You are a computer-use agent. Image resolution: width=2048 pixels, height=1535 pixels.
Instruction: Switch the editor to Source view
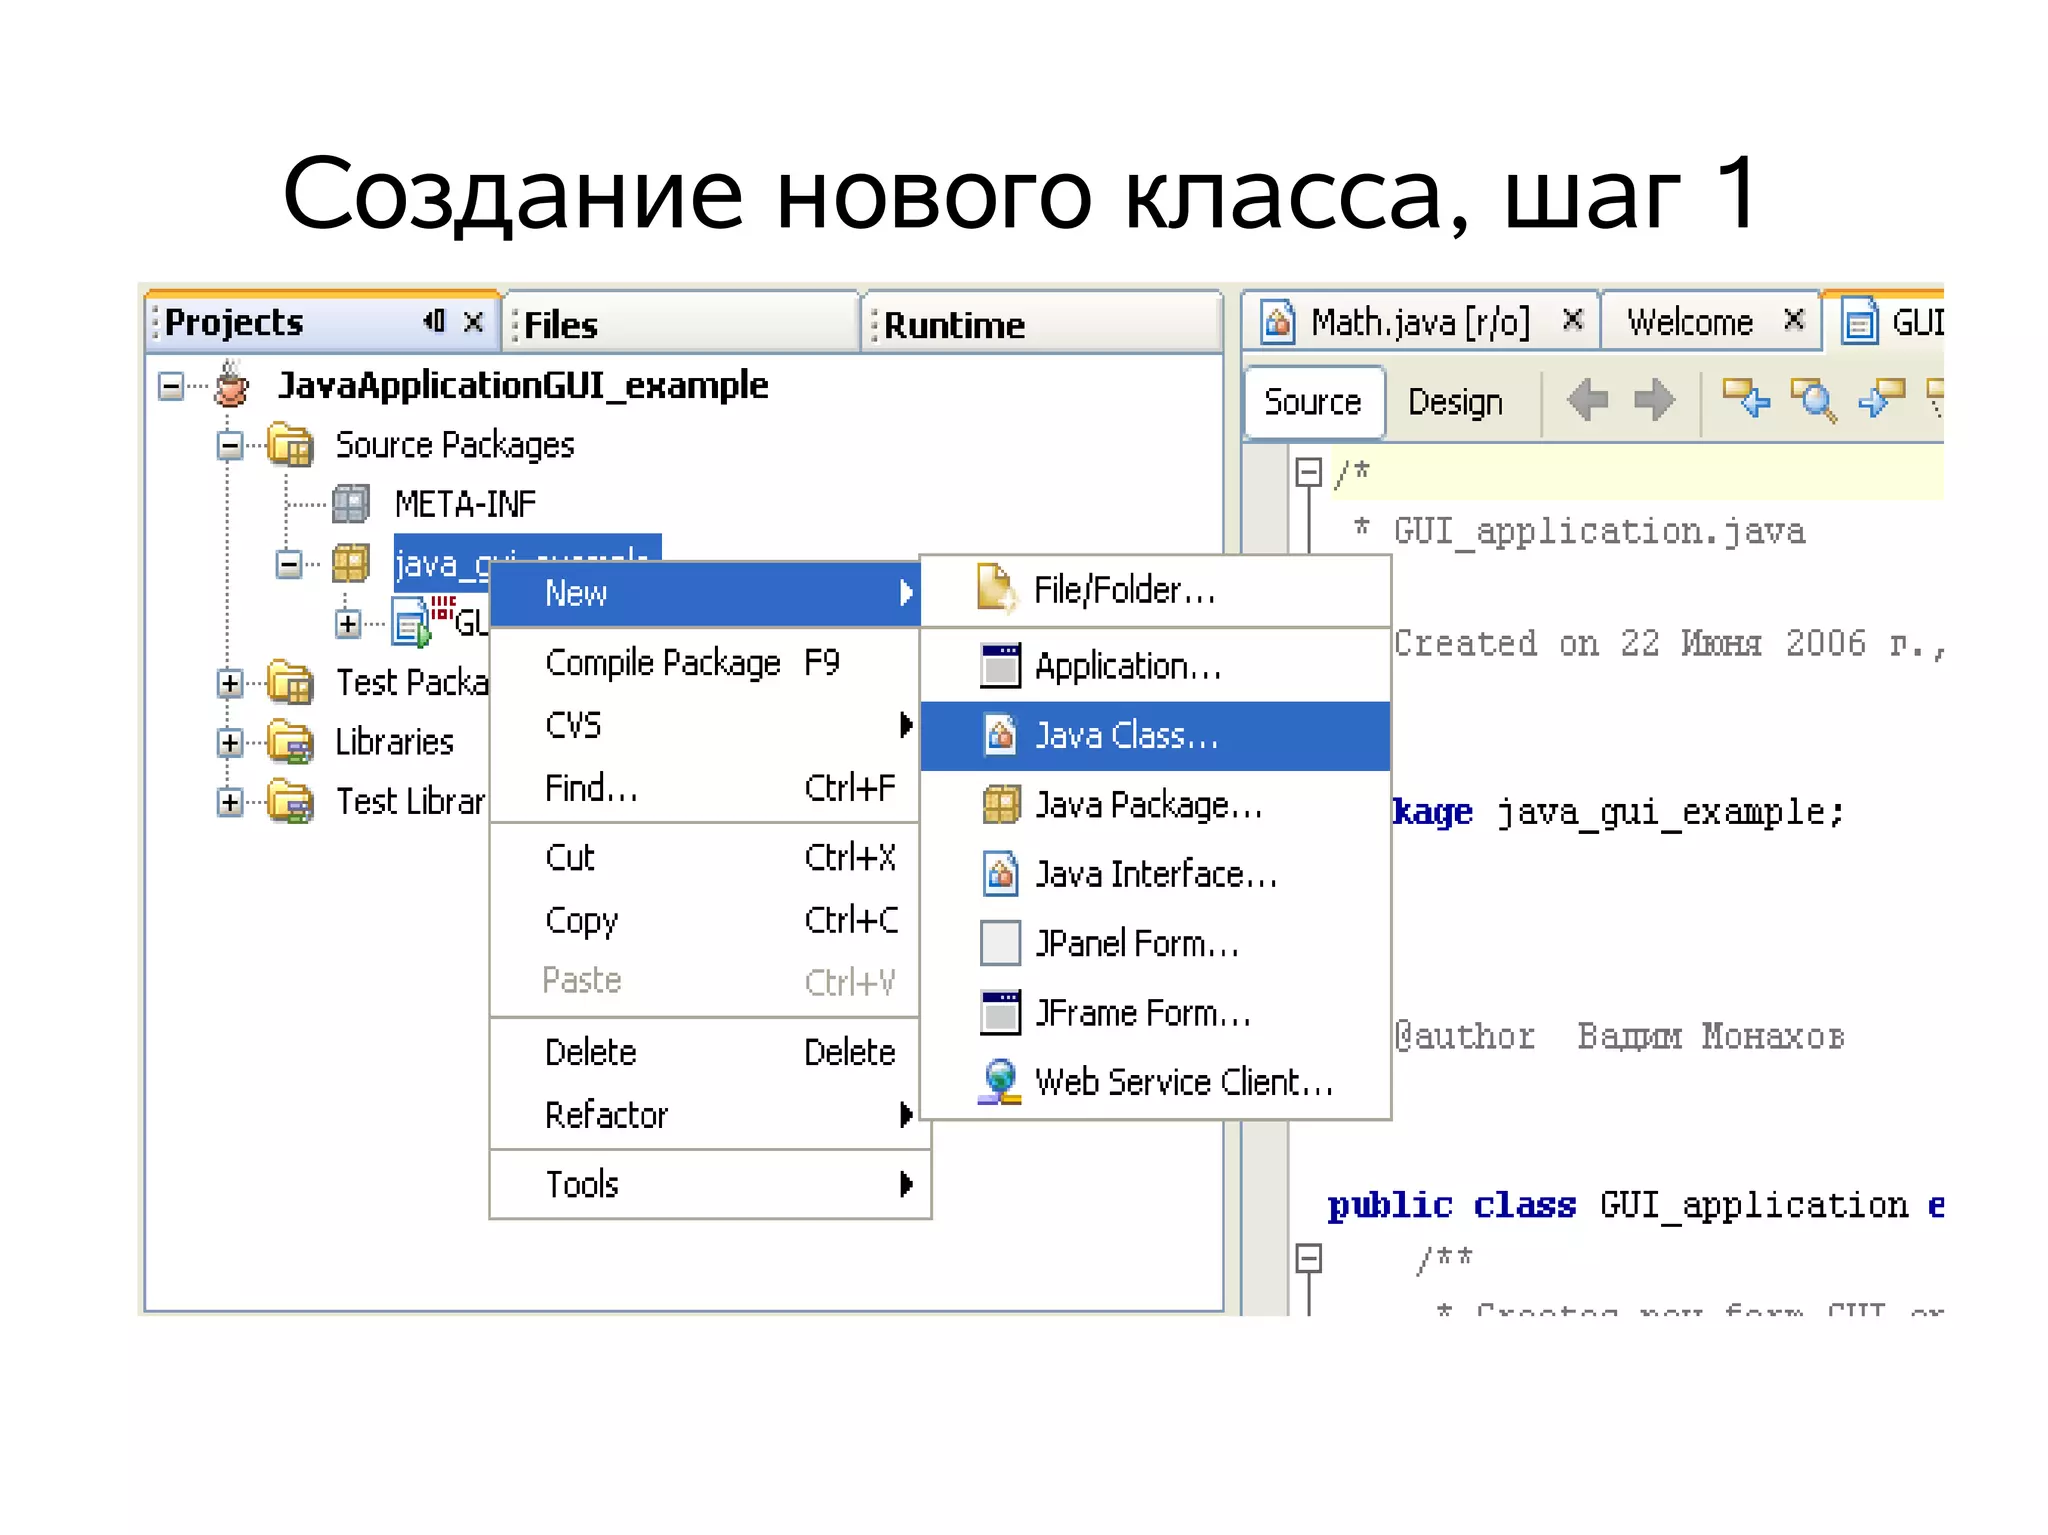tap(1313, 402)
